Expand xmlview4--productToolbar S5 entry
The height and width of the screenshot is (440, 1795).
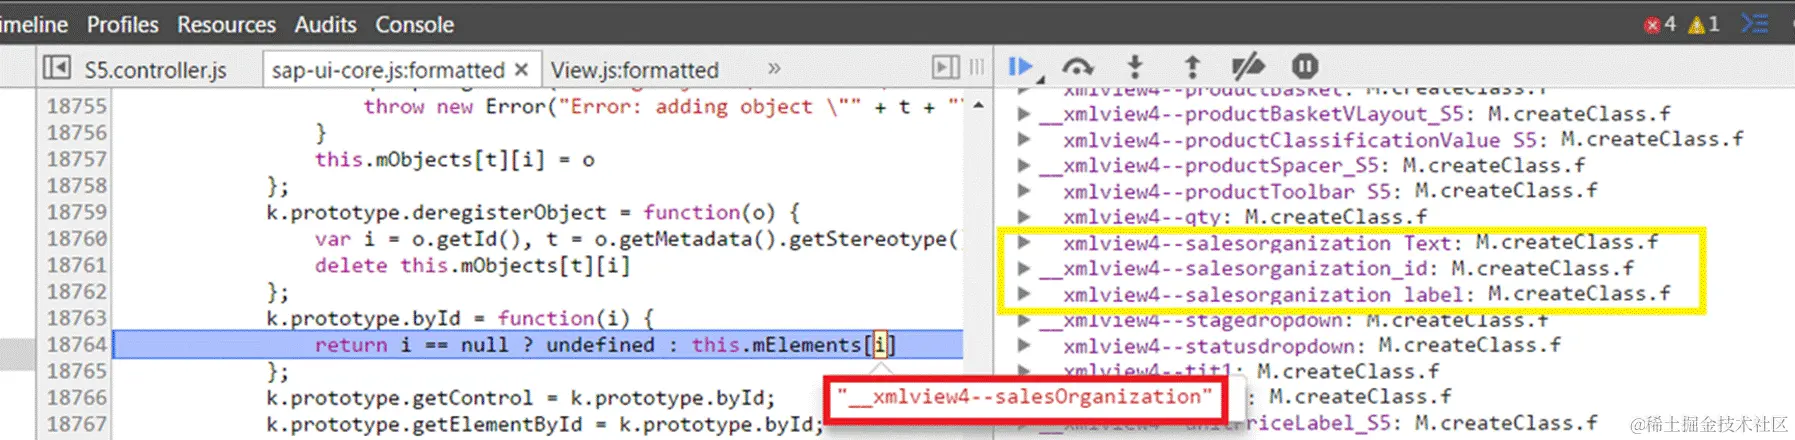(1023, 190)
